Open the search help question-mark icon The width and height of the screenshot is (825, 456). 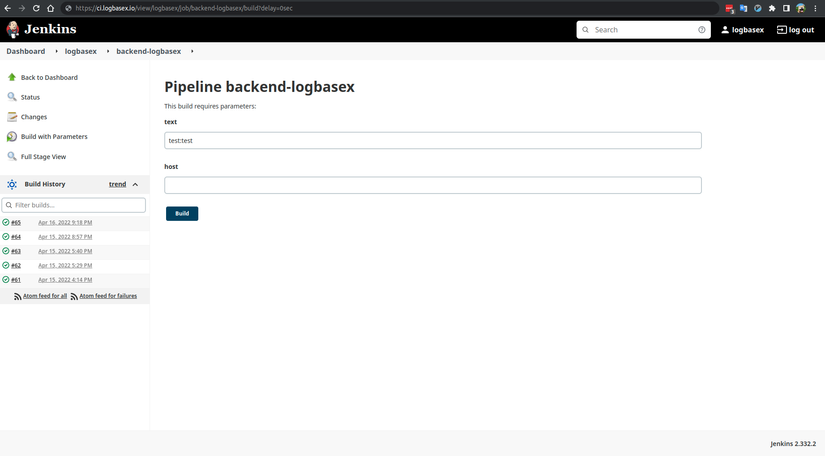click(x=701, y=30)
